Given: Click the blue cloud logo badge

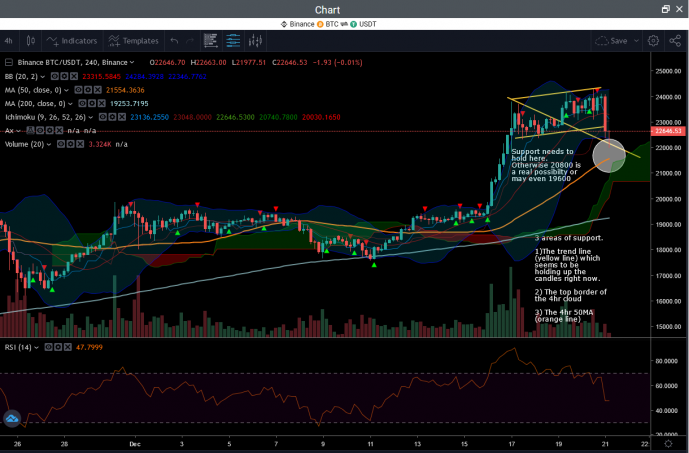Looking at the screenshot, I should point(12,418).
